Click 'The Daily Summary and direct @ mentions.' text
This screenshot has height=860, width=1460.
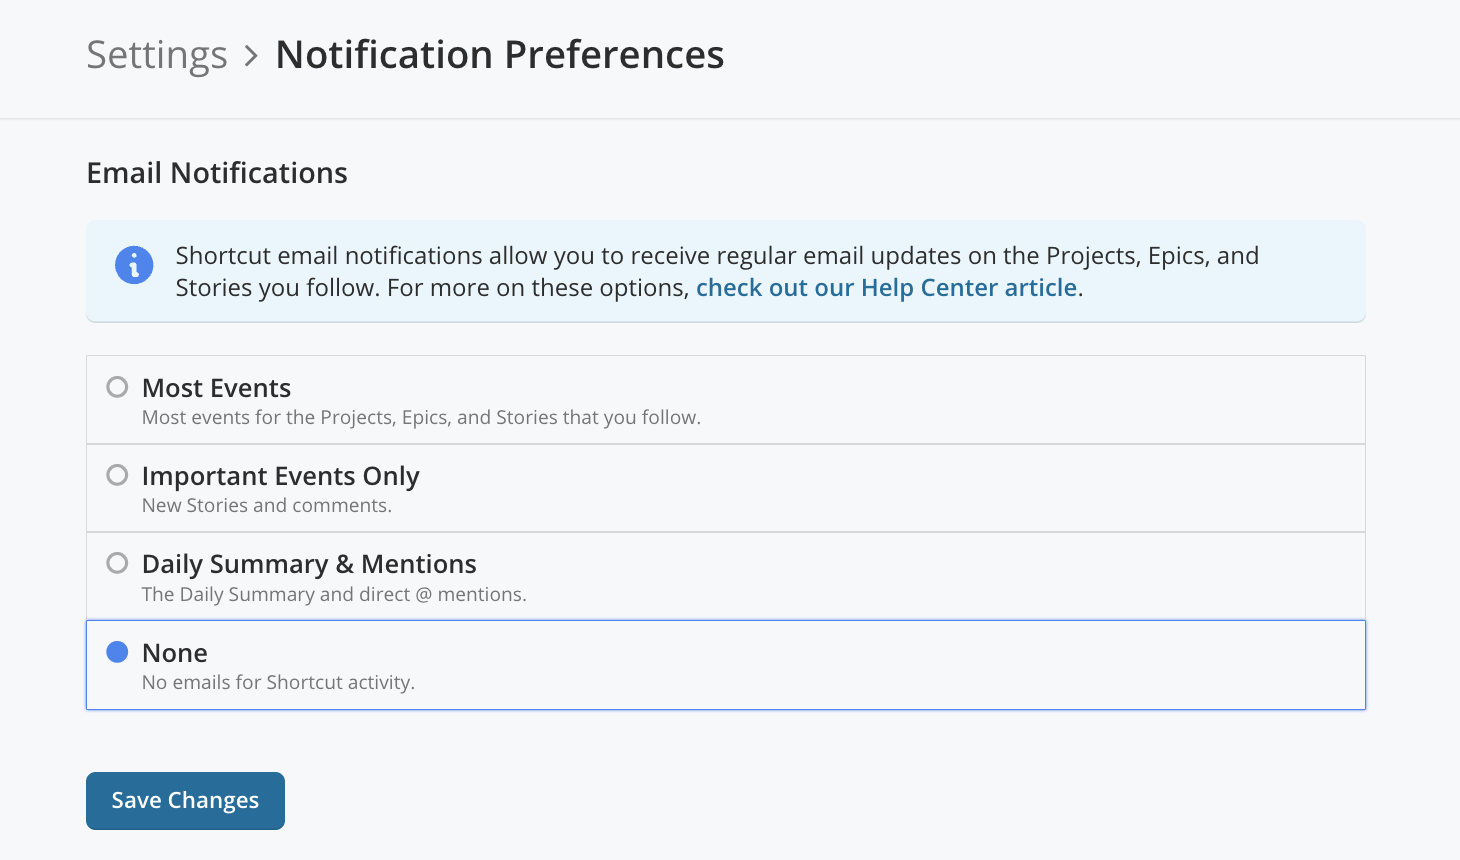(334, 595)
